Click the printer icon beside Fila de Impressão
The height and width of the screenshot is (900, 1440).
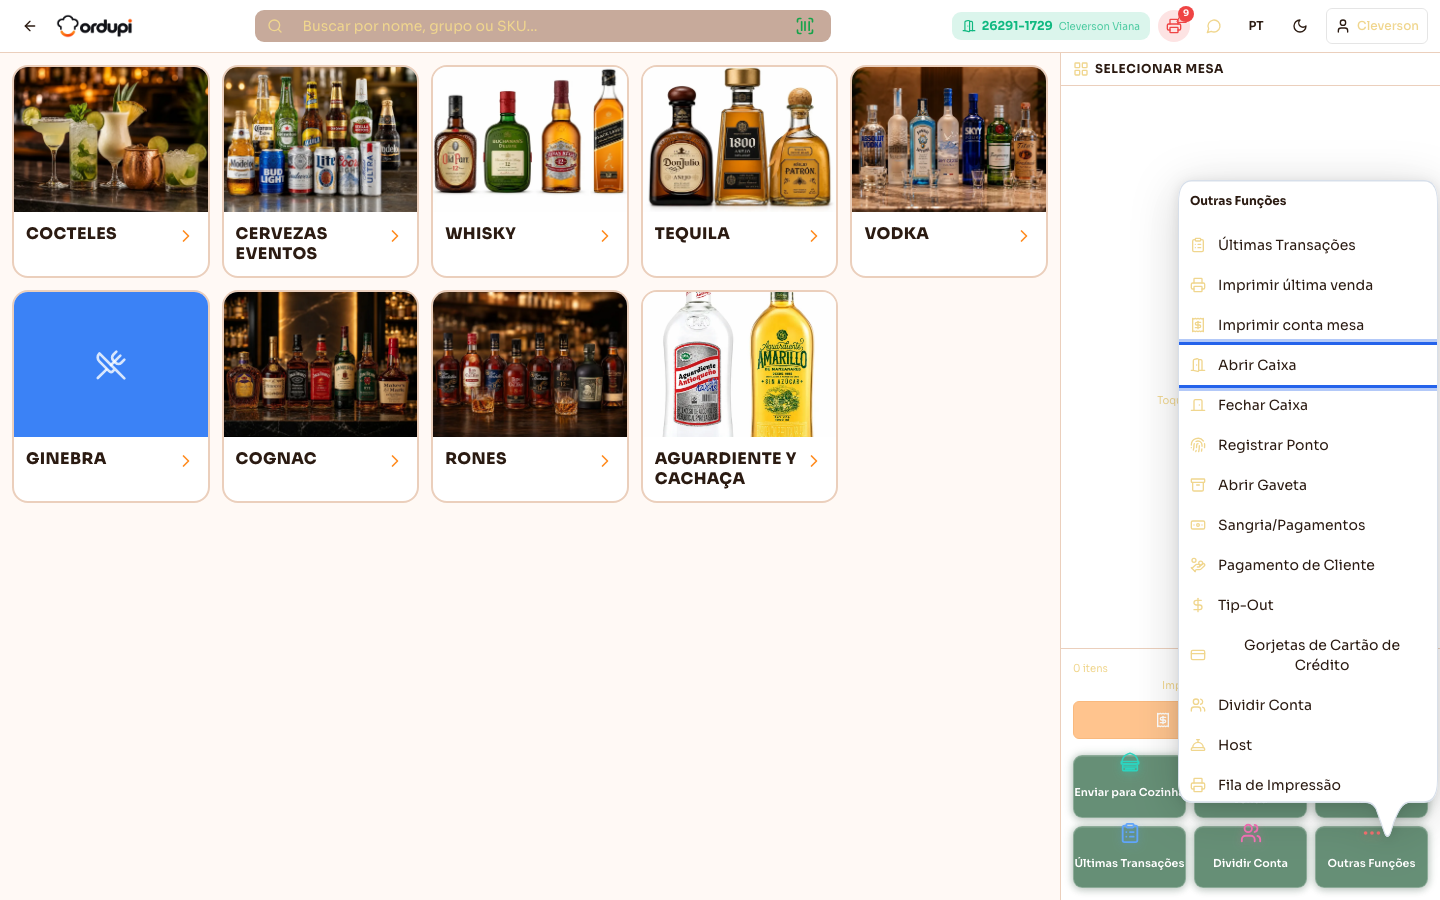click(x=1198, y=785)
